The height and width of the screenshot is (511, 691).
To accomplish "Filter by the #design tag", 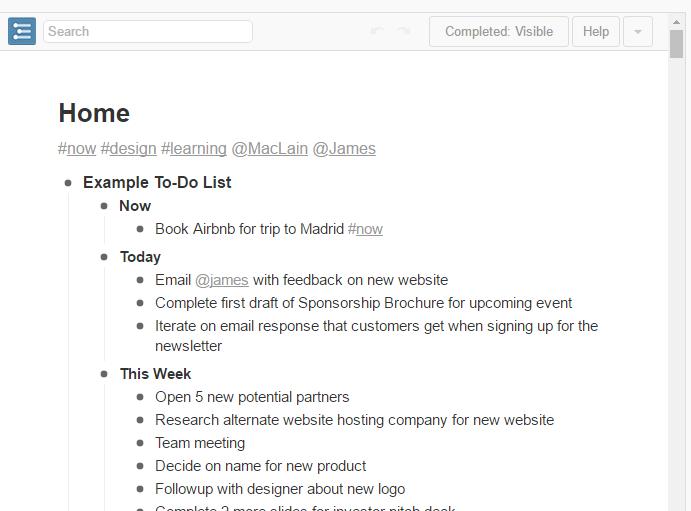I will [x=129, y=149].
